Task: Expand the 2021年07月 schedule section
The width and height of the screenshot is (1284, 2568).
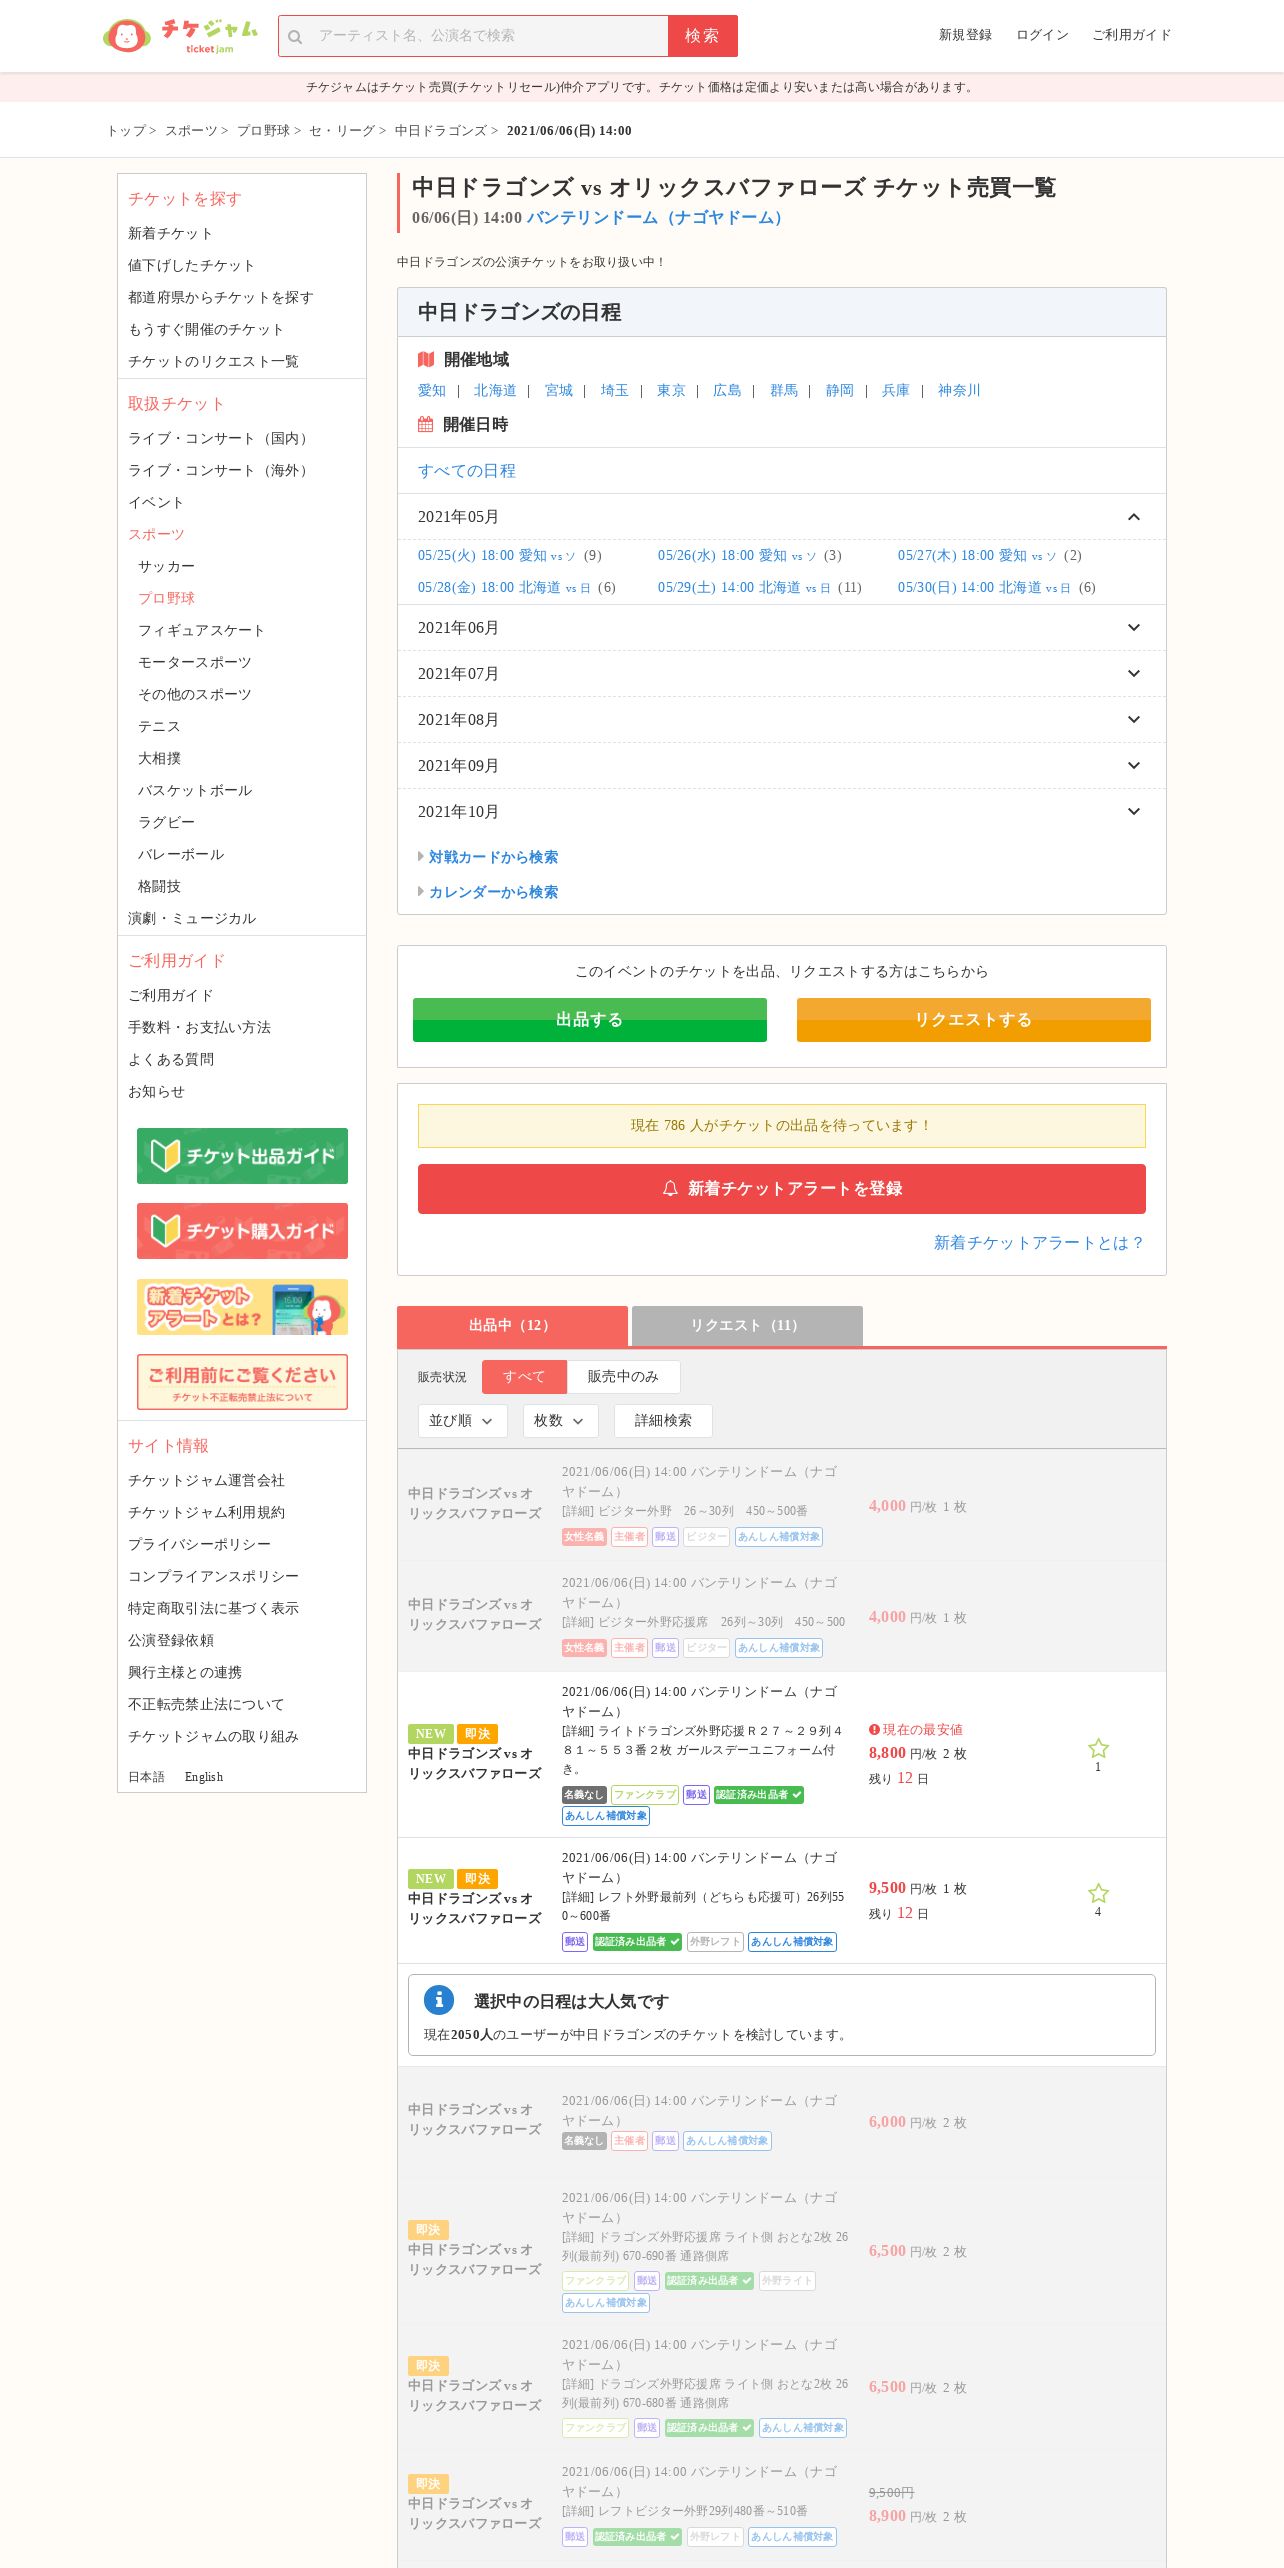Action: [x=782, y=674]
